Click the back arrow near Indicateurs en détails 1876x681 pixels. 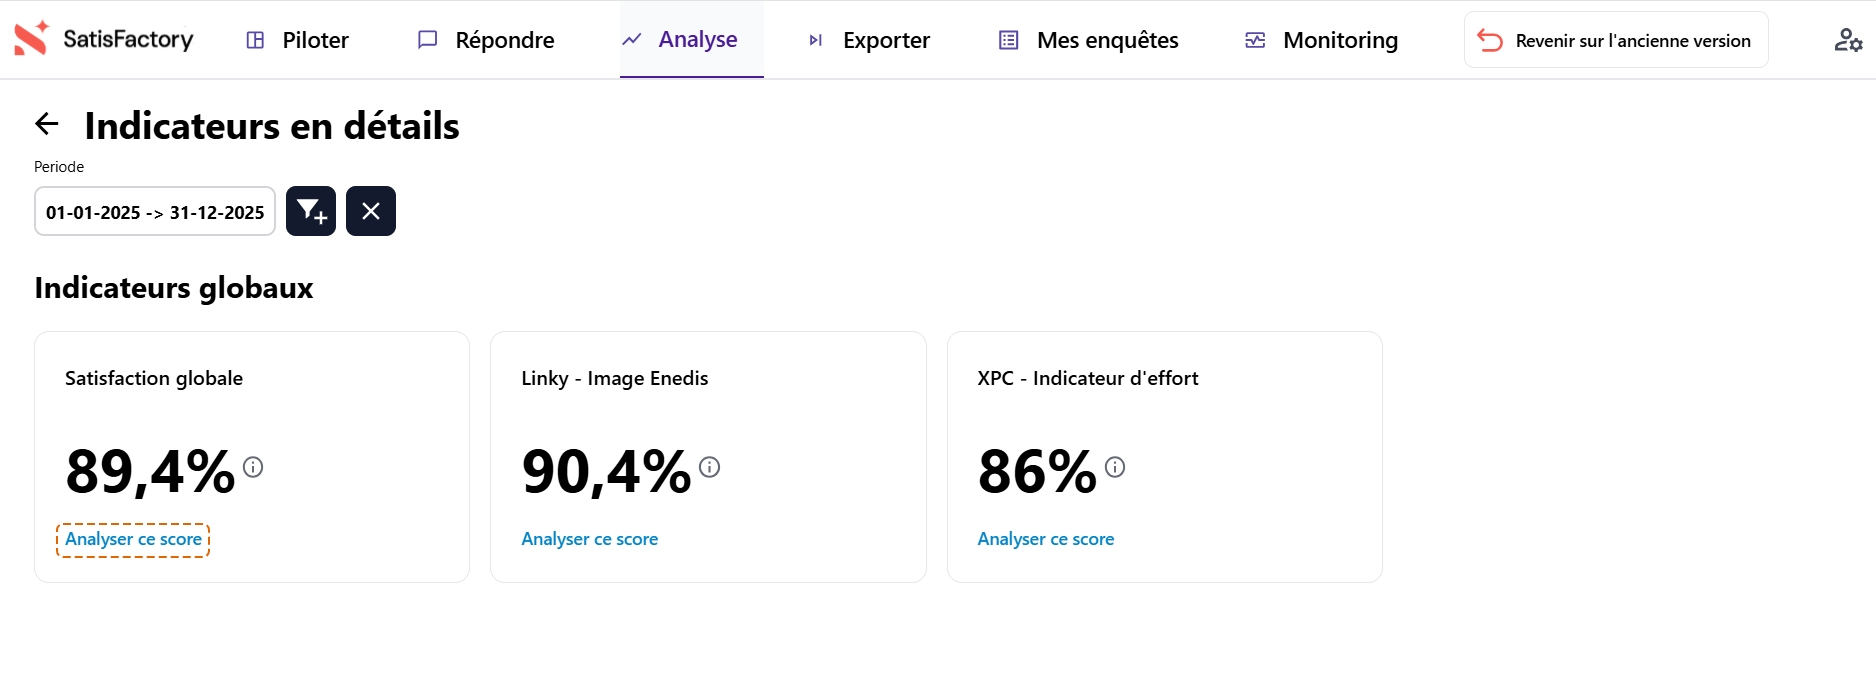(x=45, y=124)
